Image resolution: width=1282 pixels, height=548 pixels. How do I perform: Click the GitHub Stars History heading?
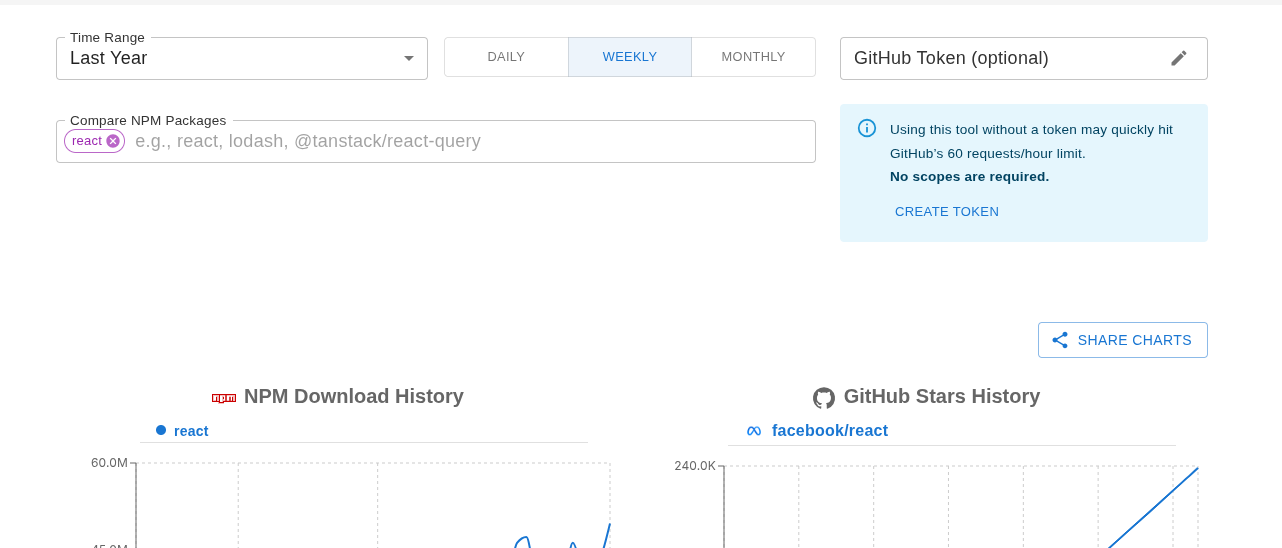[942, 396]
